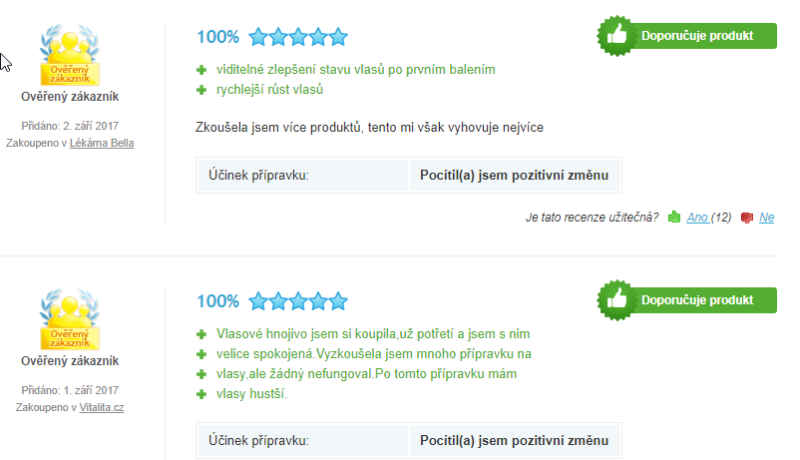The height and width of the screenshot is (460, 800).
Task: Click the first review's green thumbs-up seal
Action: (x=617, y=36)
